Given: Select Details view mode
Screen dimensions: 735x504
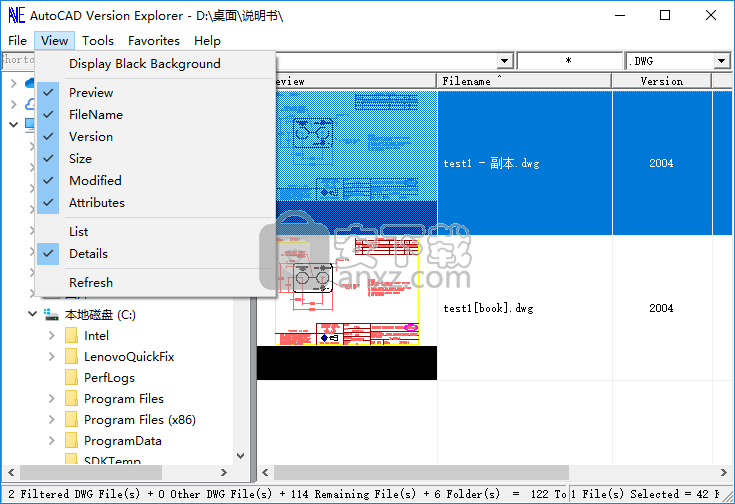Looking at the screenshot, I should click(155, 254).
